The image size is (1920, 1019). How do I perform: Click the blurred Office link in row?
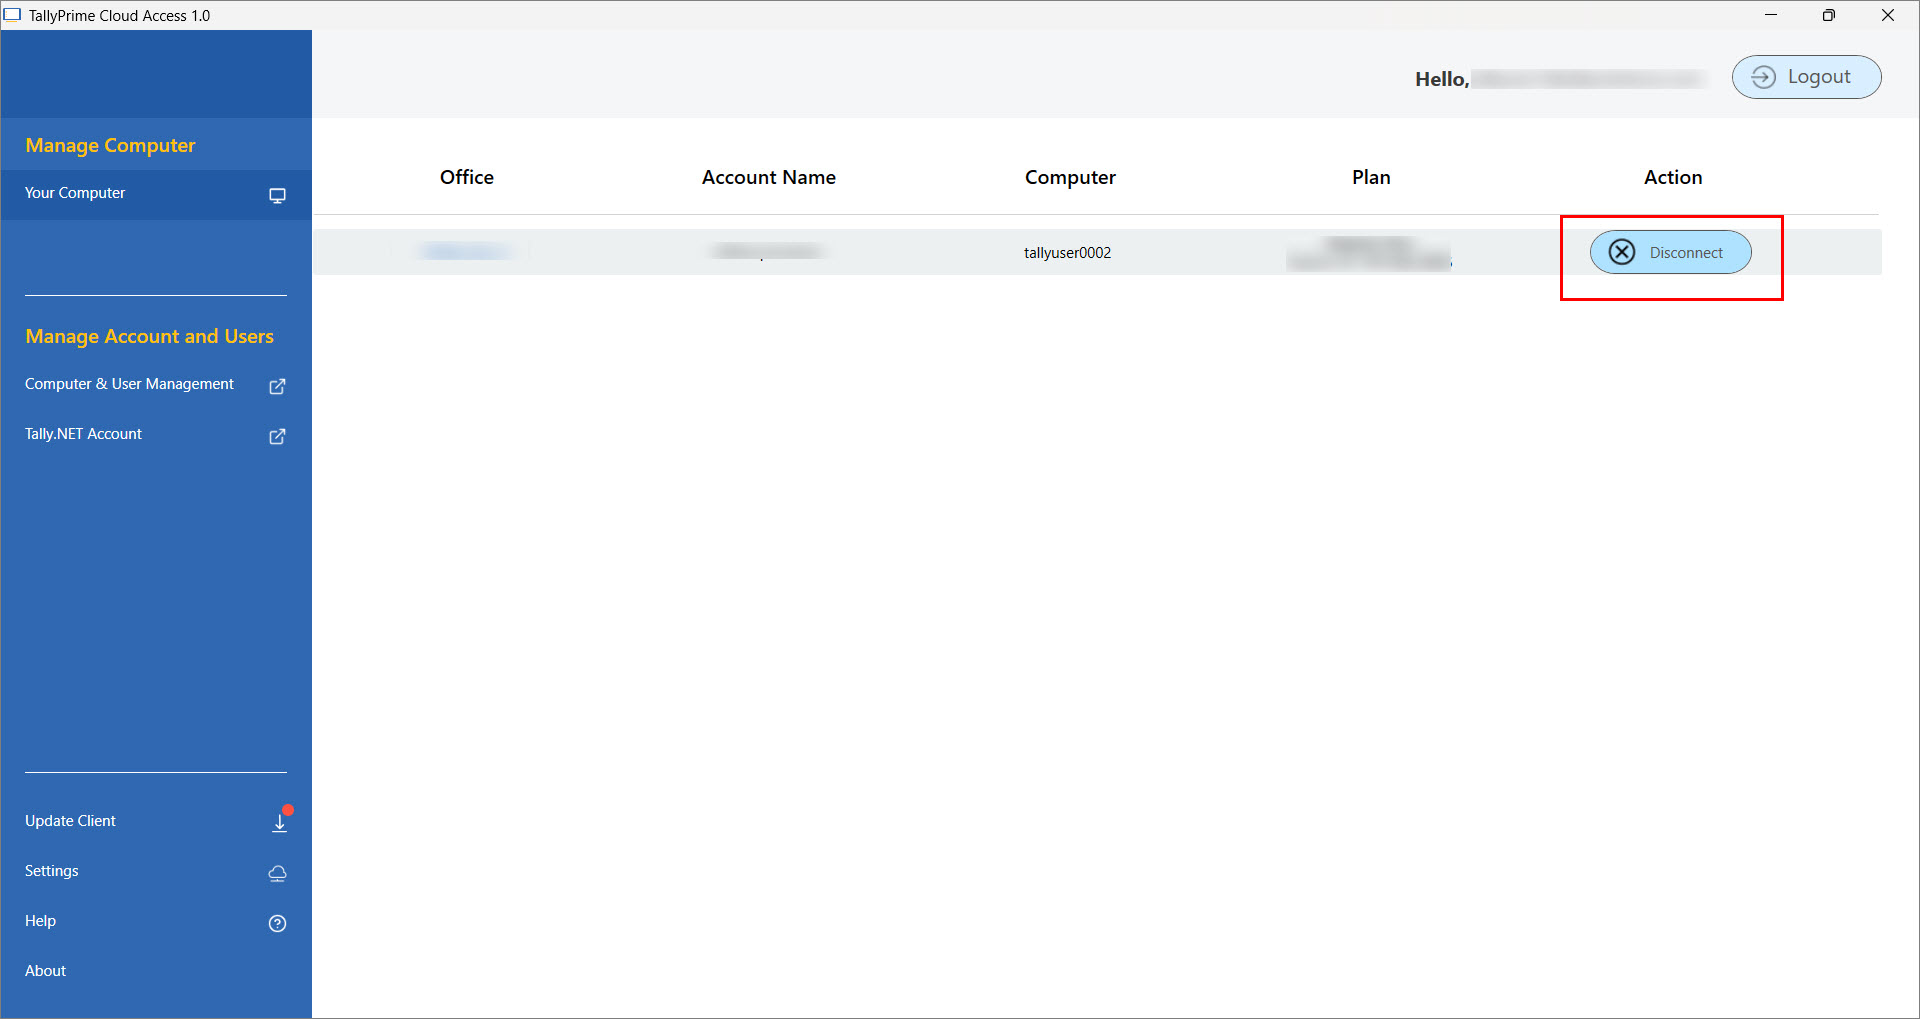click(464, 252)
